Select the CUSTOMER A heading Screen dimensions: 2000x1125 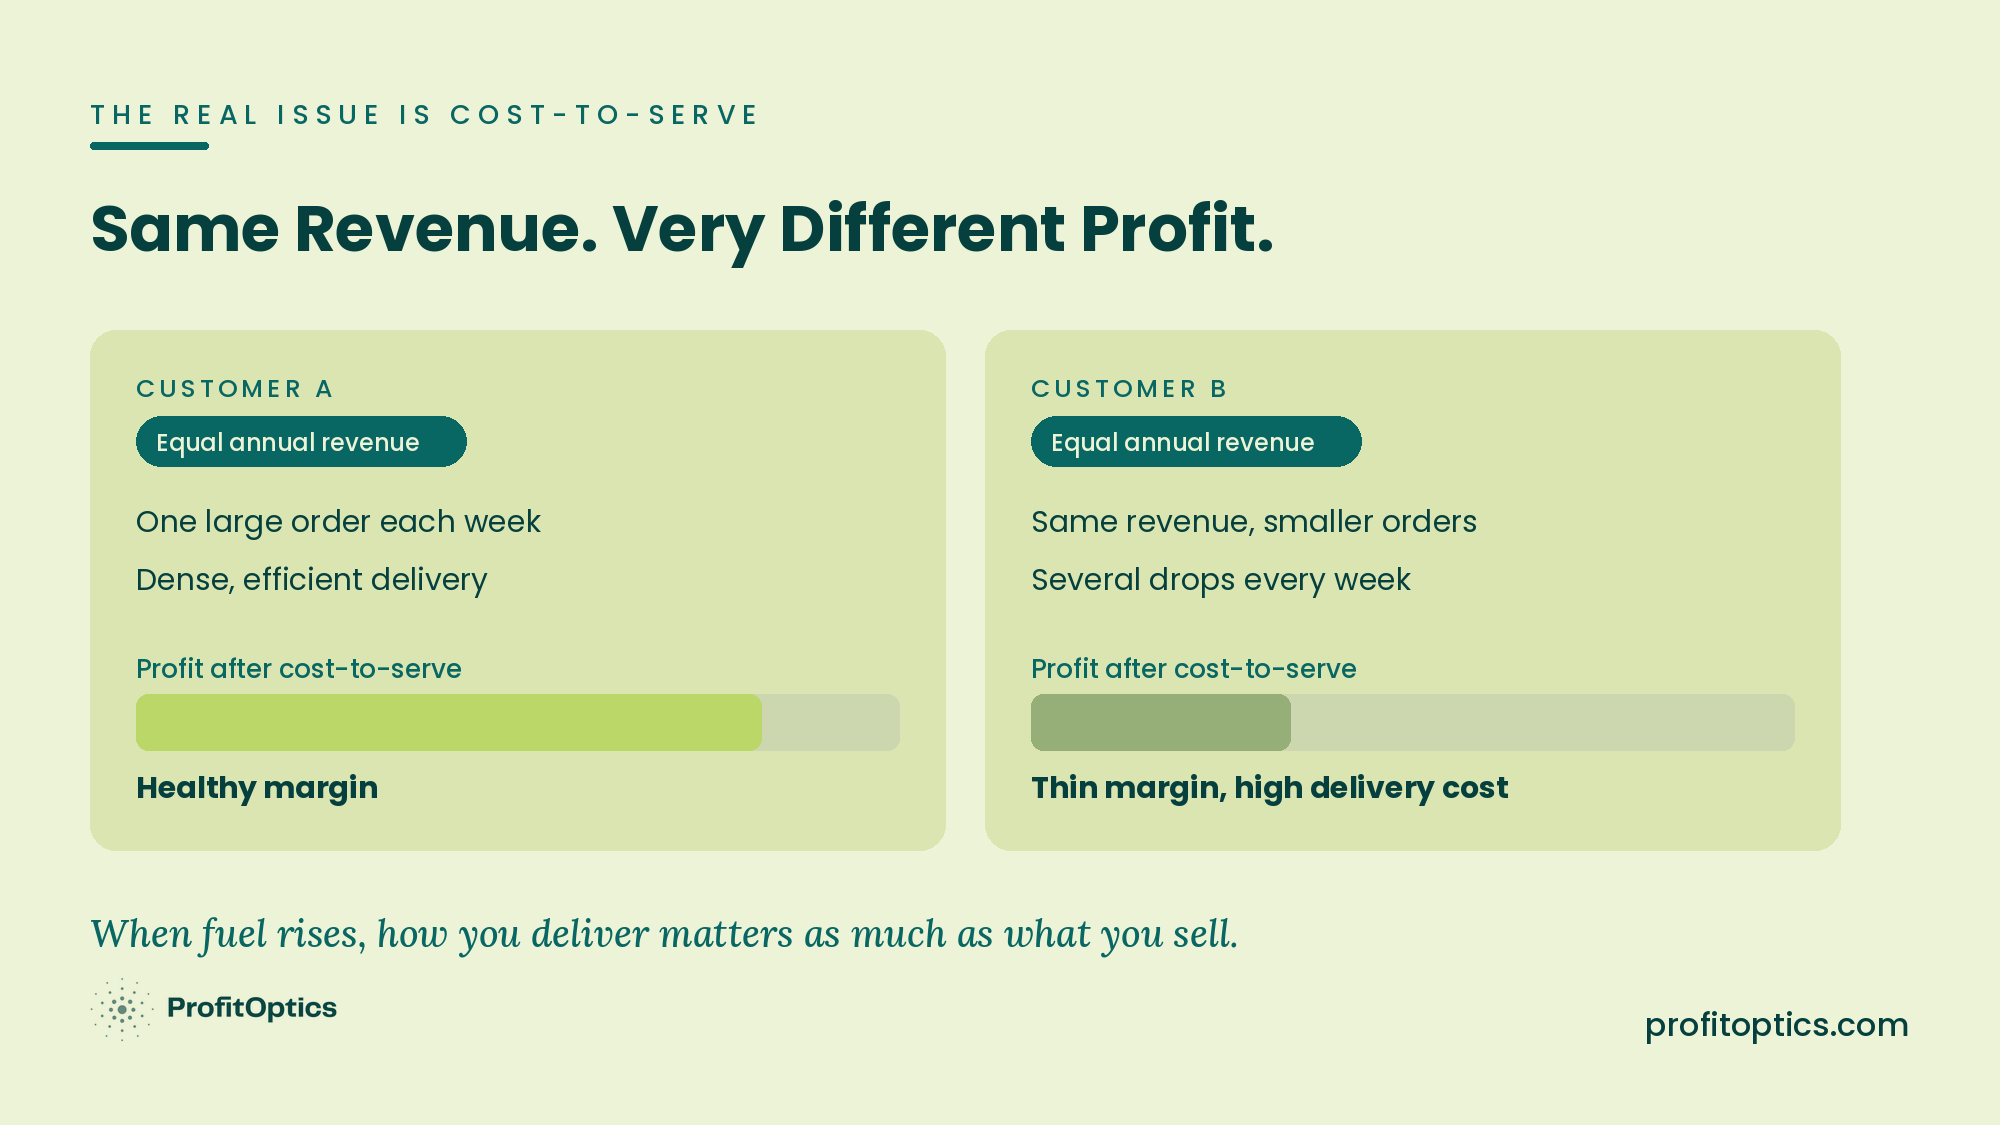(x=234, y=389)
